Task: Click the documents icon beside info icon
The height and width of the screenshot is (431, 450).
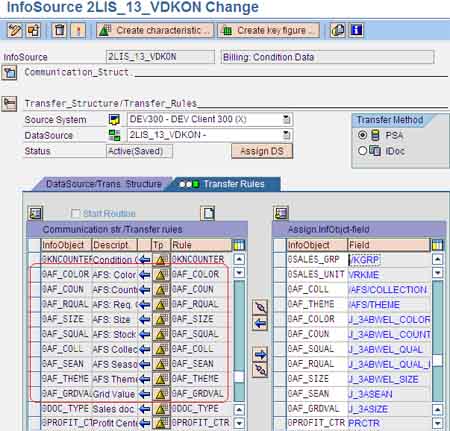Action: pyautogui.click(x=337, y=31)
